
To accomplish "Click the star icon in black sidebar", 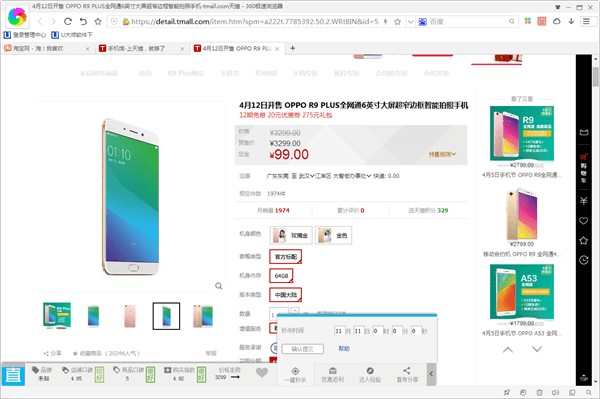I will pos(584,241).
